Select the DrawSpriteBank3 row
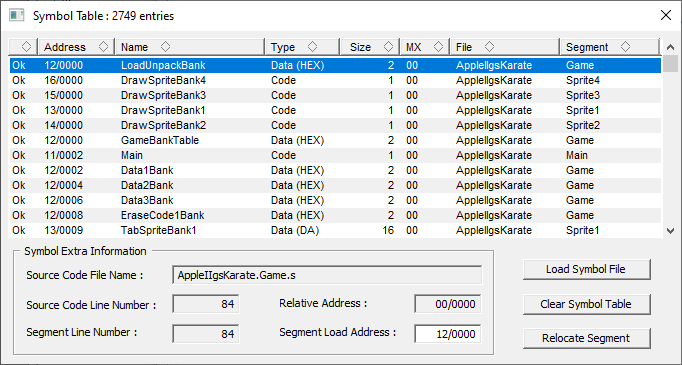Image resolution: width=682 pixels, height=365 pixels. pos(335,95)
